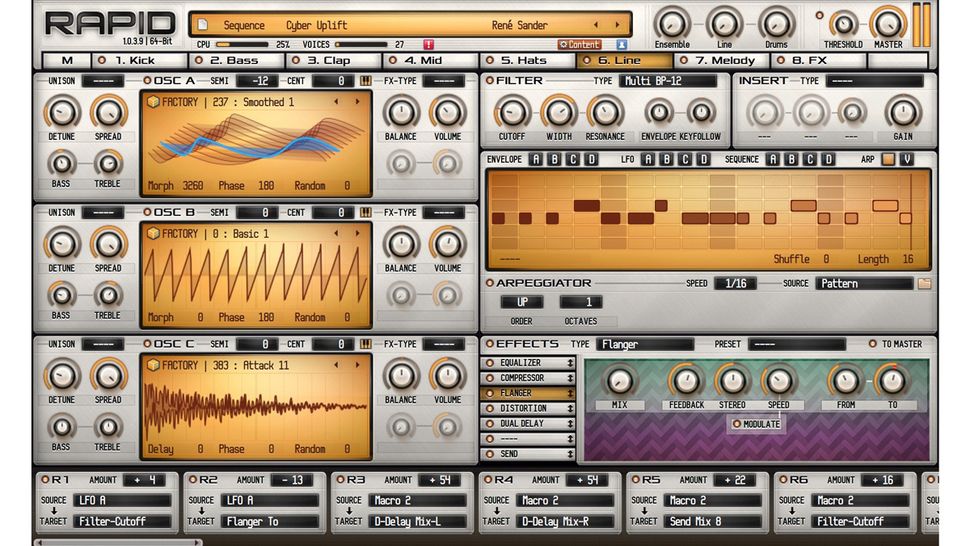Open the Effects TYPE Flanger dropdown
The image size is (970, 546).
[x=645, y=344]
